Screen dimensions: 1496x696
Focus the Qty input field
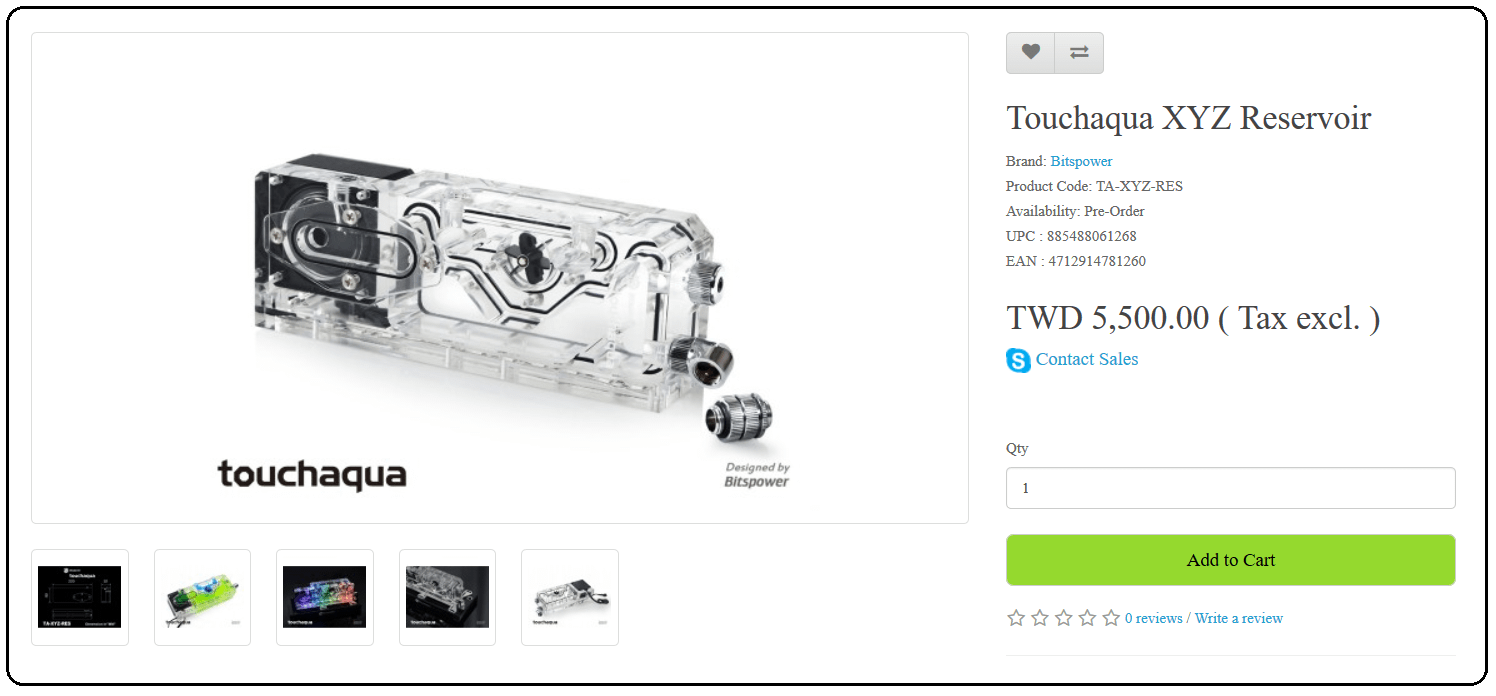pos(1231,488)
